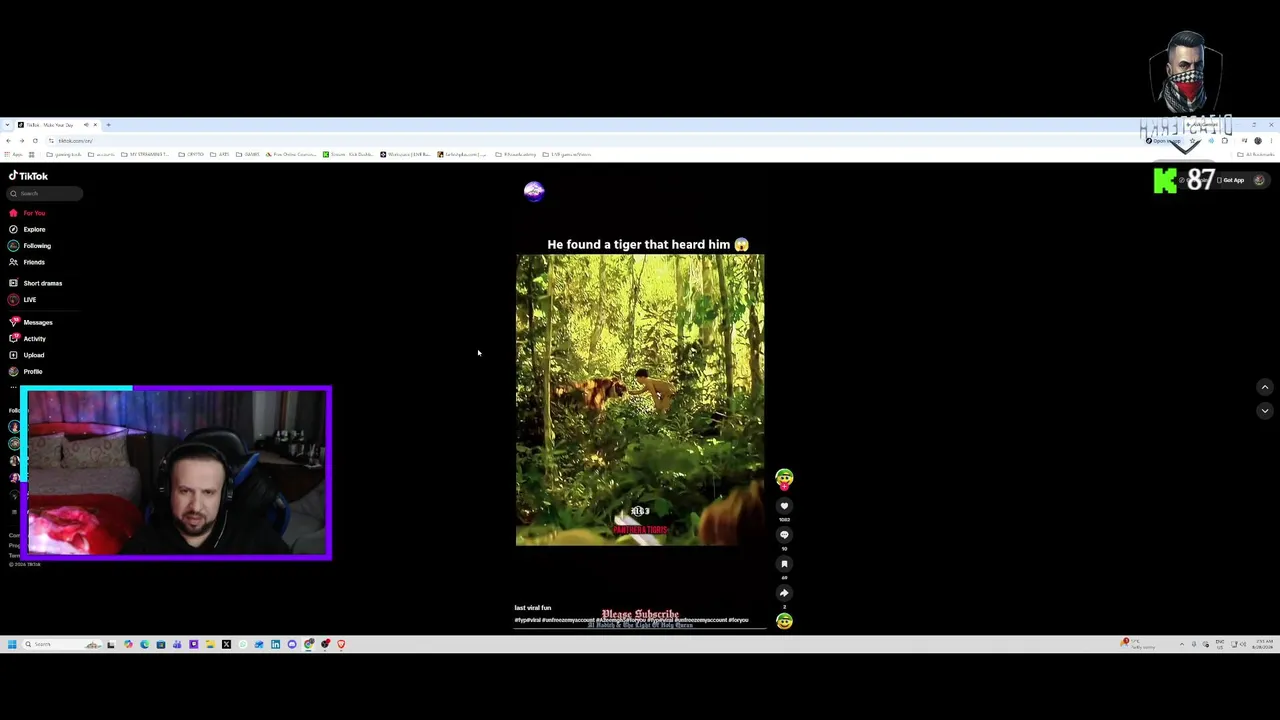
Task: Open TikTok Messages
Action: (31, 322)
